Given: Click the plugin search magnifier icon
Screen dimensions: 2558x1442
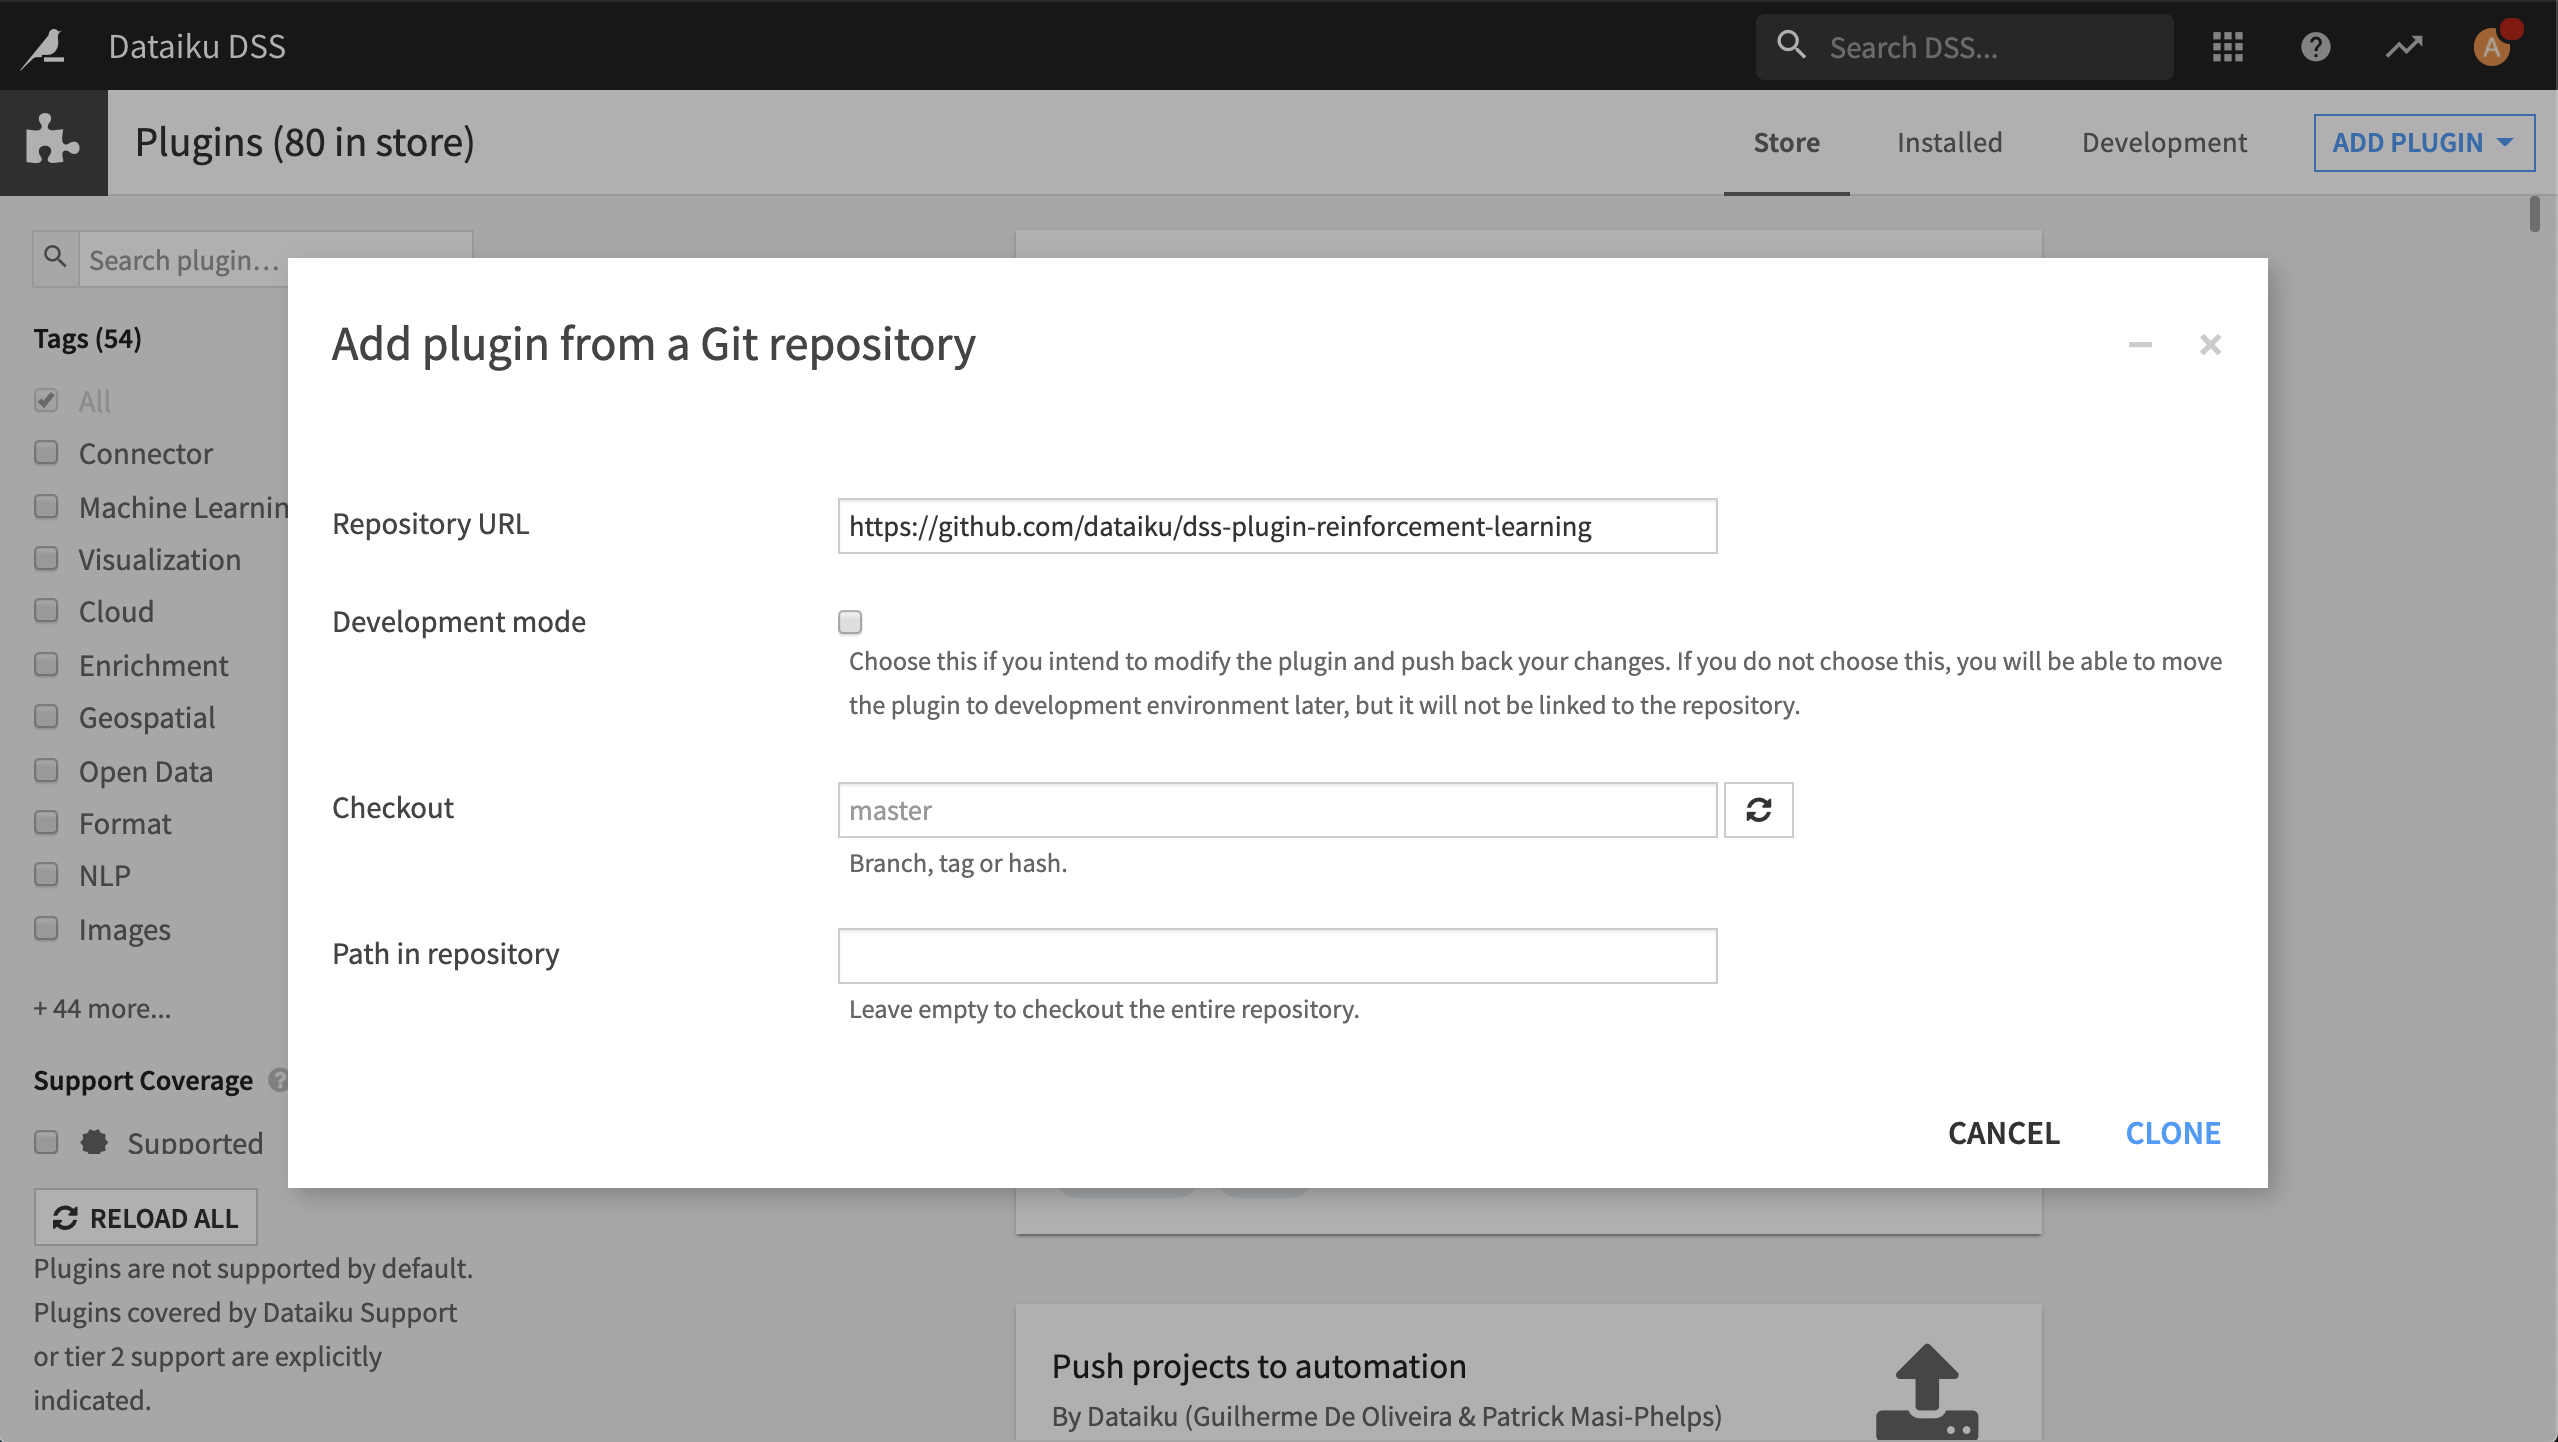Looking at the screenshot, I should pos(56,258).
